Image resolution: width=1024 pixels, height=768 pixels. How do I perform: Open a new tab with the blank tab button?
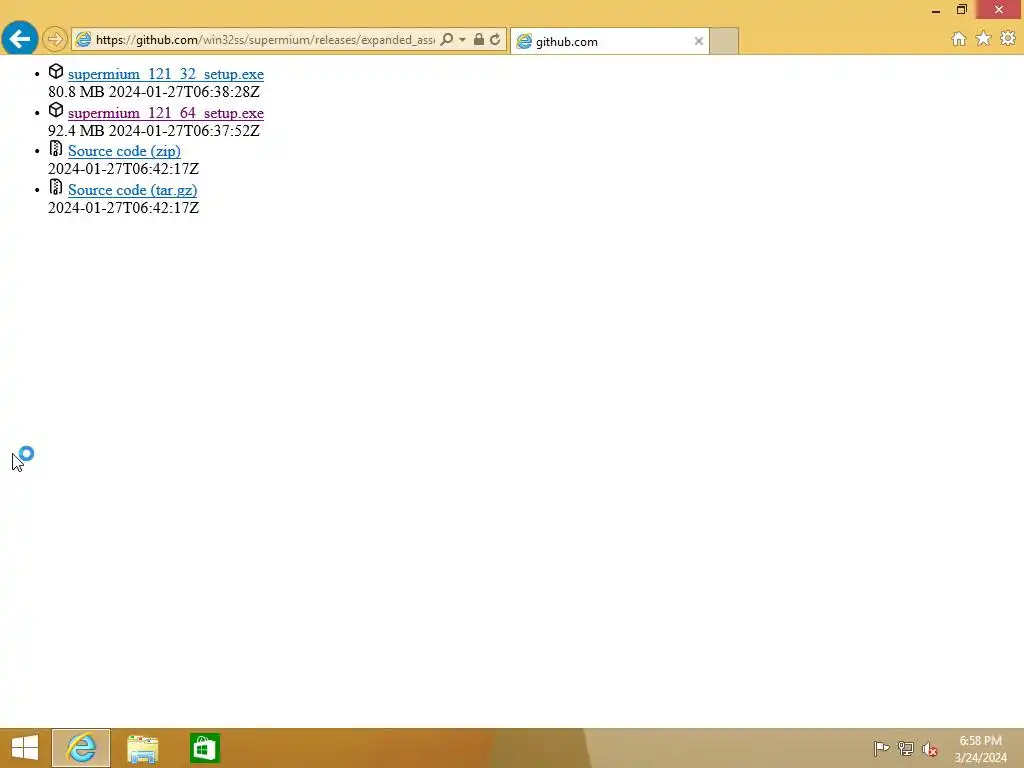[x=724, y=41]
